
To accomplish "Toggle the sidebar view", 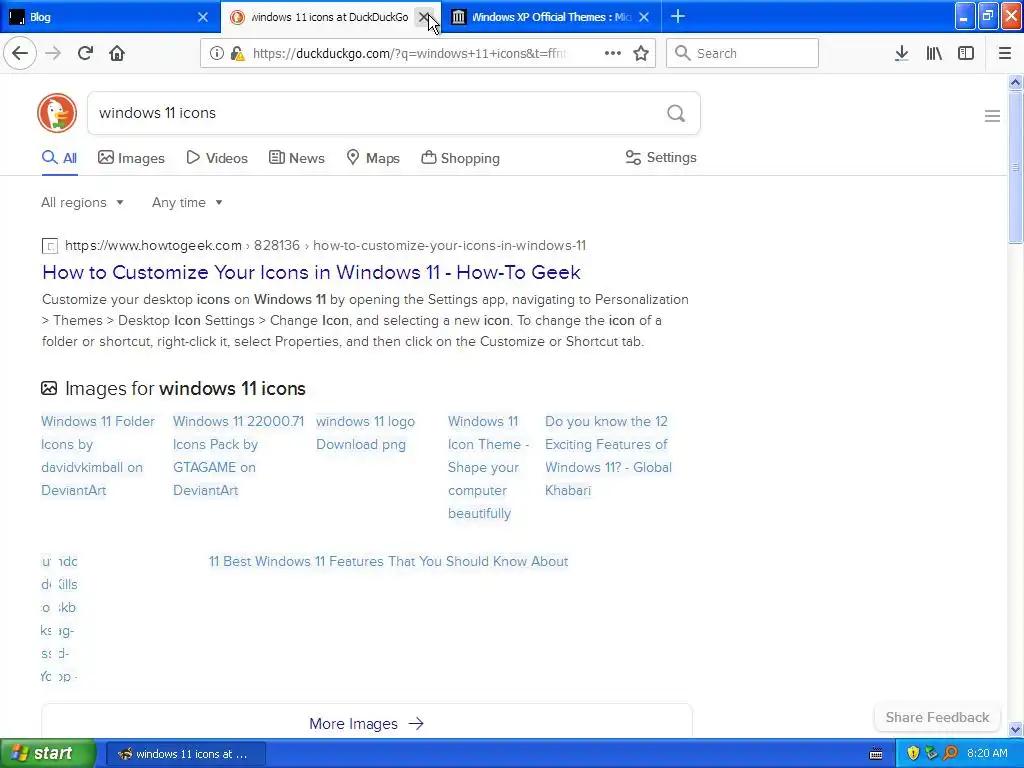I will coord(966,53).
